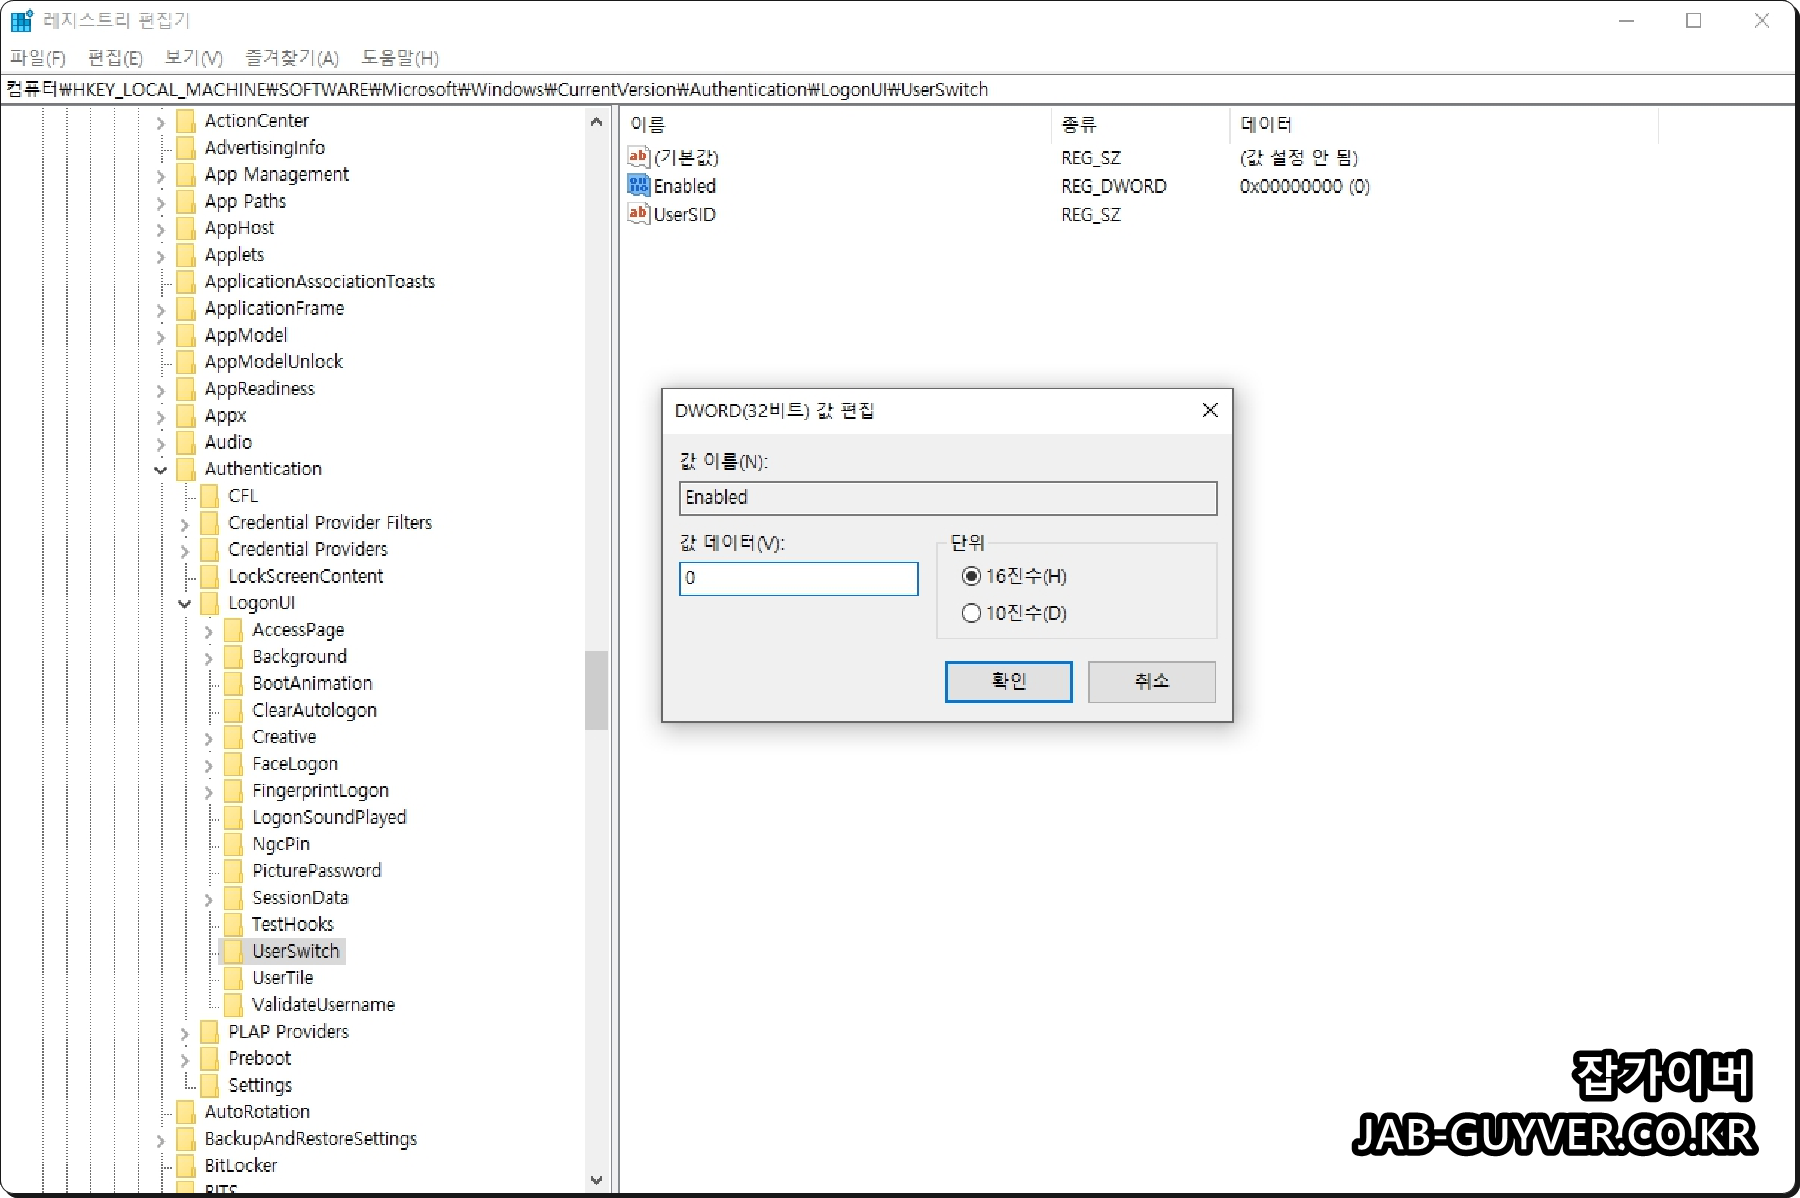Click the Enabled DWORD value icon

click(x=638, y=185)
